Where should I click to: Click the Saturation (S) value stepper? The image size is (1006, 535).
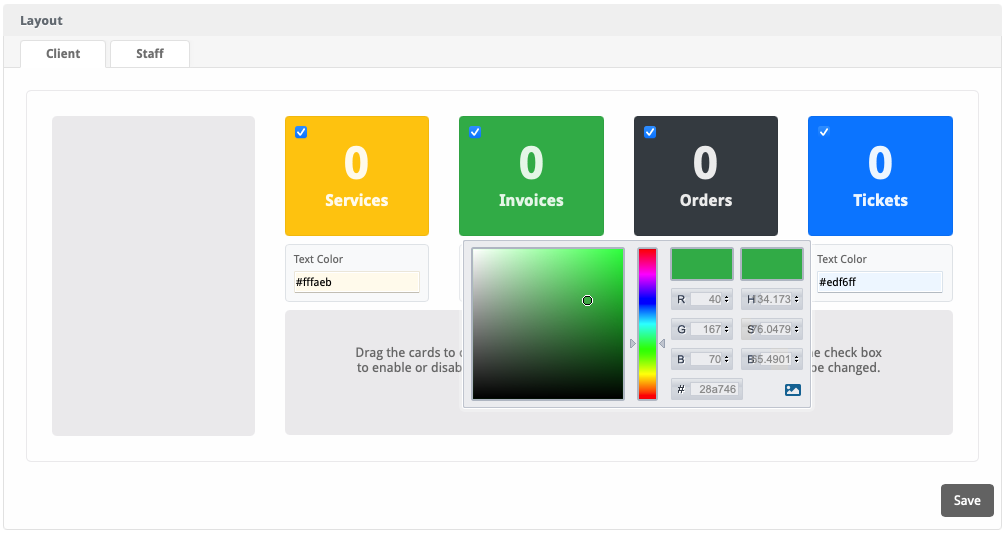click(x=797, y=329)
